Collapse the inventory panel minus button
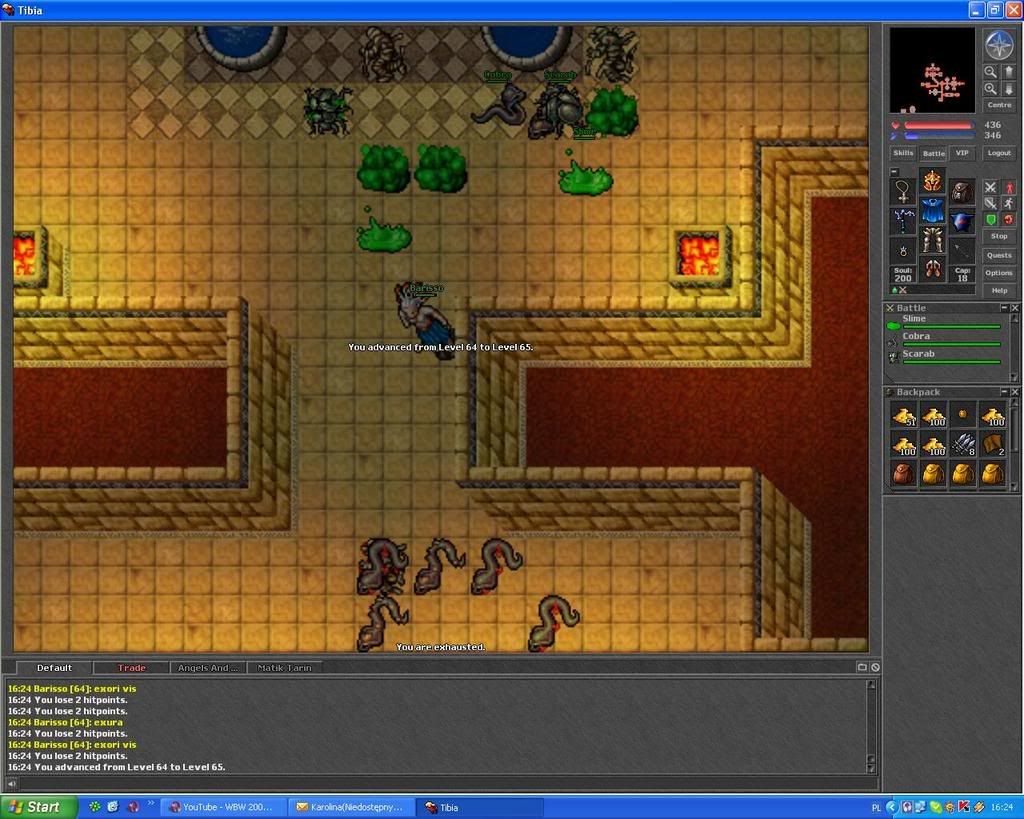Image resolution: width=1024 pixels, height=819 pixels. 895,172
